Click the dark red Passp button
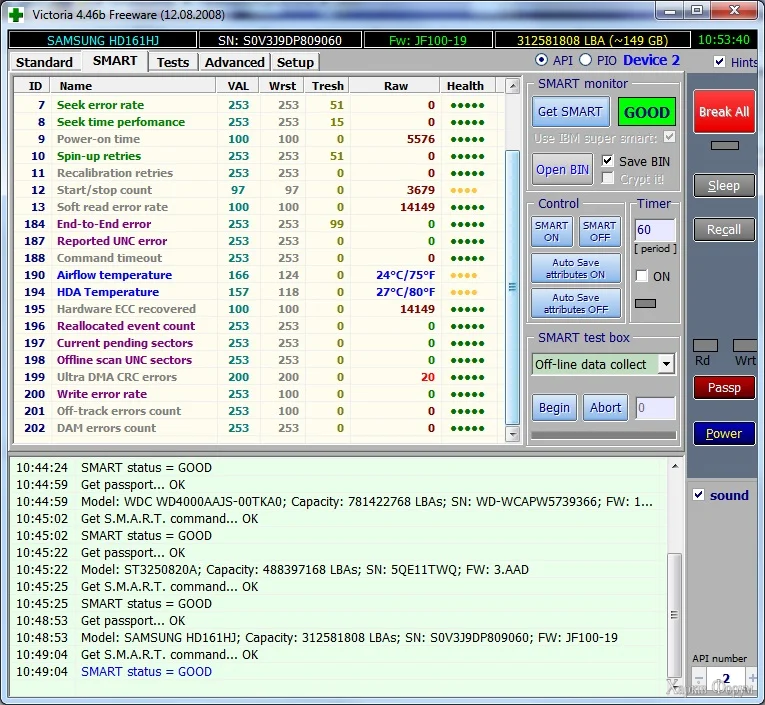This screenshot has height=705, width=765. click(x=724, y=388)
